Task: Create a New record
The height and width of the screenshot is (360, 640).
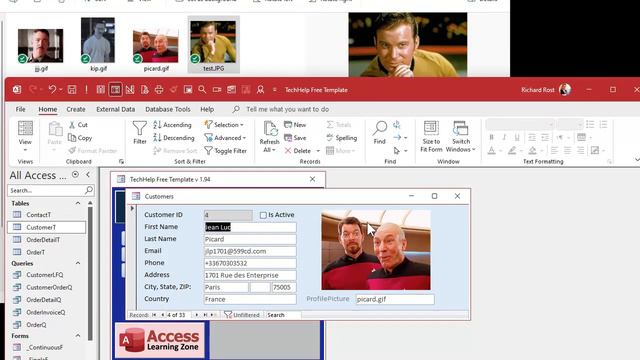Action: pyautogui.click(x=295, y=125)
